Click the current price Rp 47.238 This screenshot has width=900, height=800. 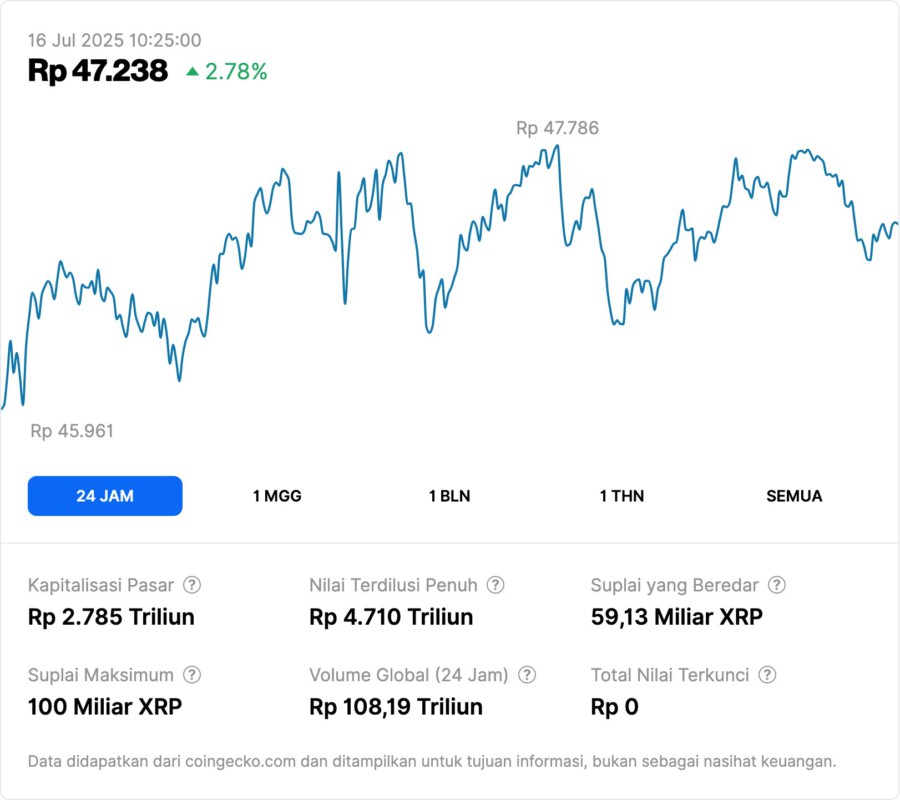tap(98, 71)
